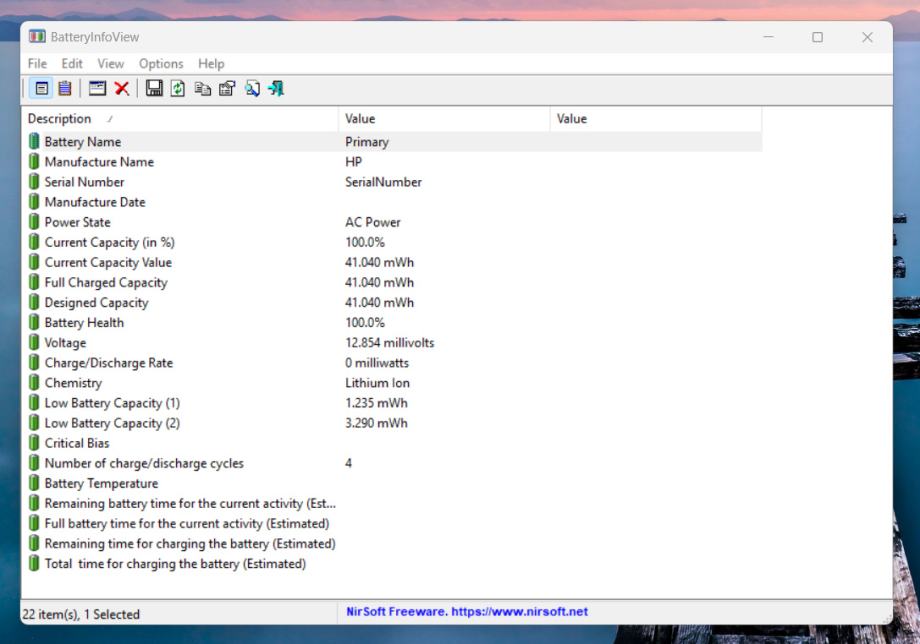The height and width of the screenshot is (644, 920).
Task: Click the Battery Information view toolbar icon
Action: tap(42, 89)
